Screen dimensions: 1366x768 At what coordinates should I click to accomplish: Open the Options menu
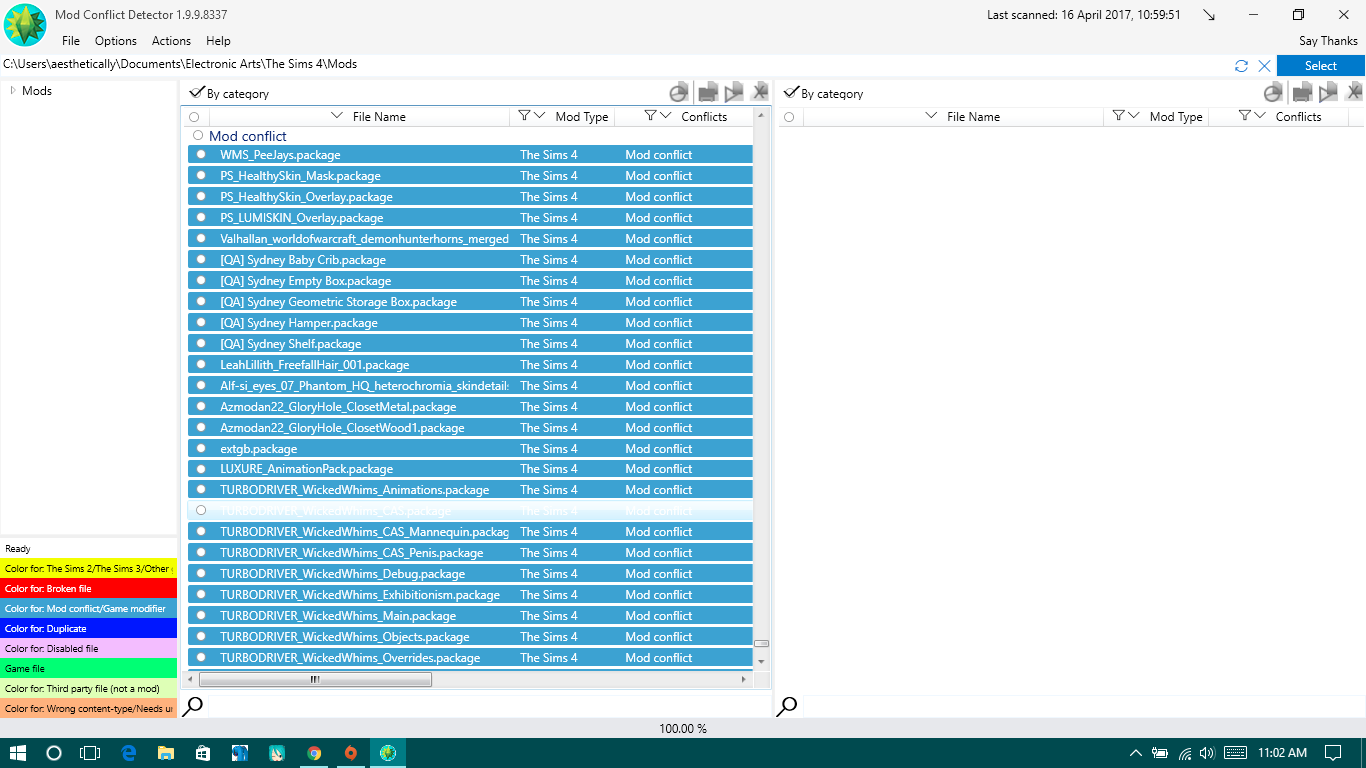[116, 41]
